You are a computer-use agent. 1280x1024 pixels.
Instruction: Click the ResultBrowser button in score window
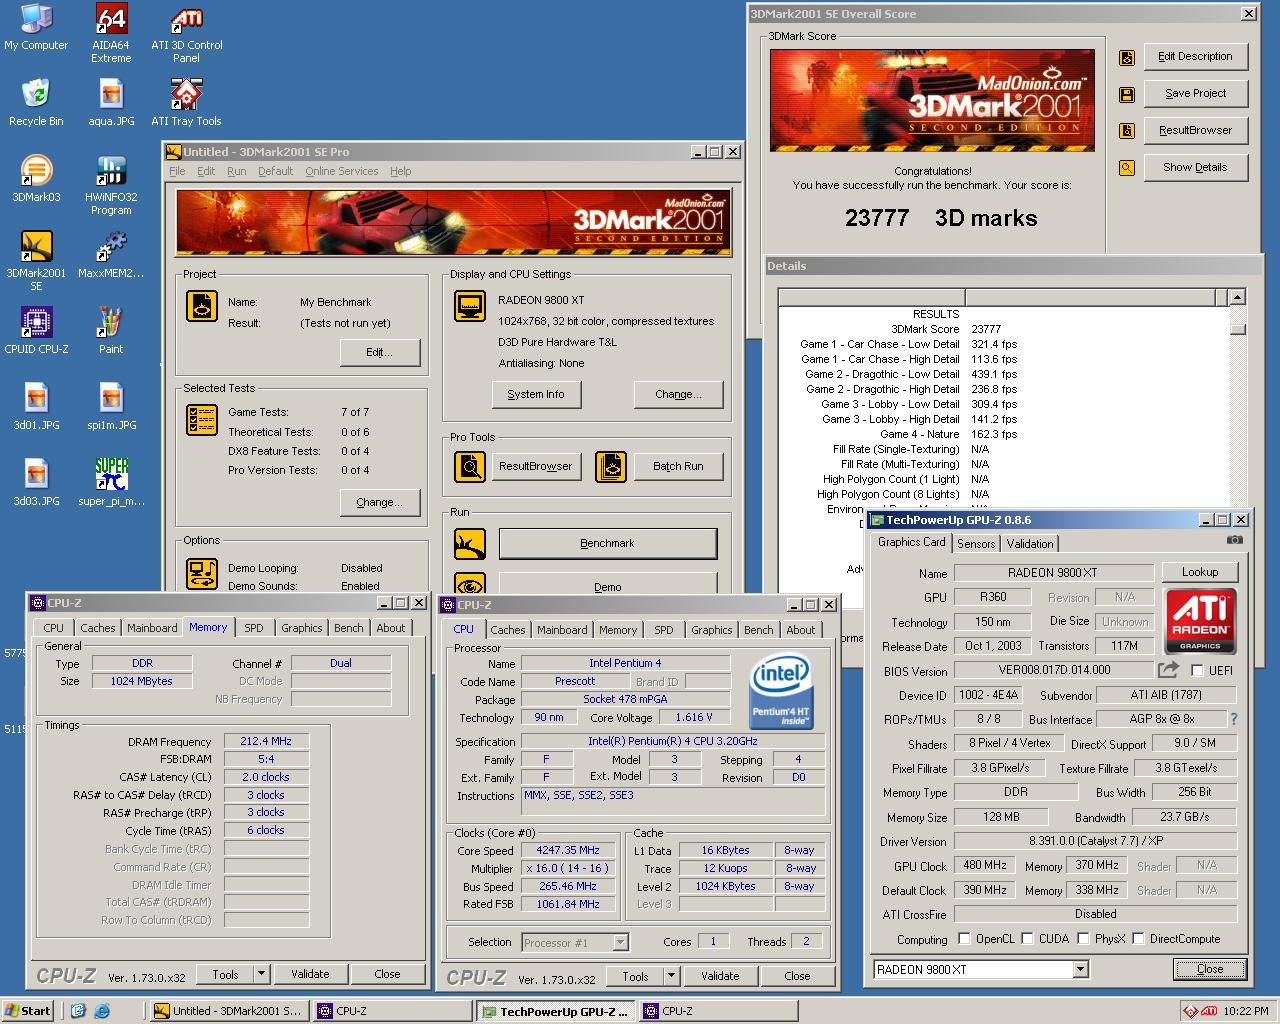click(1196, 130)
